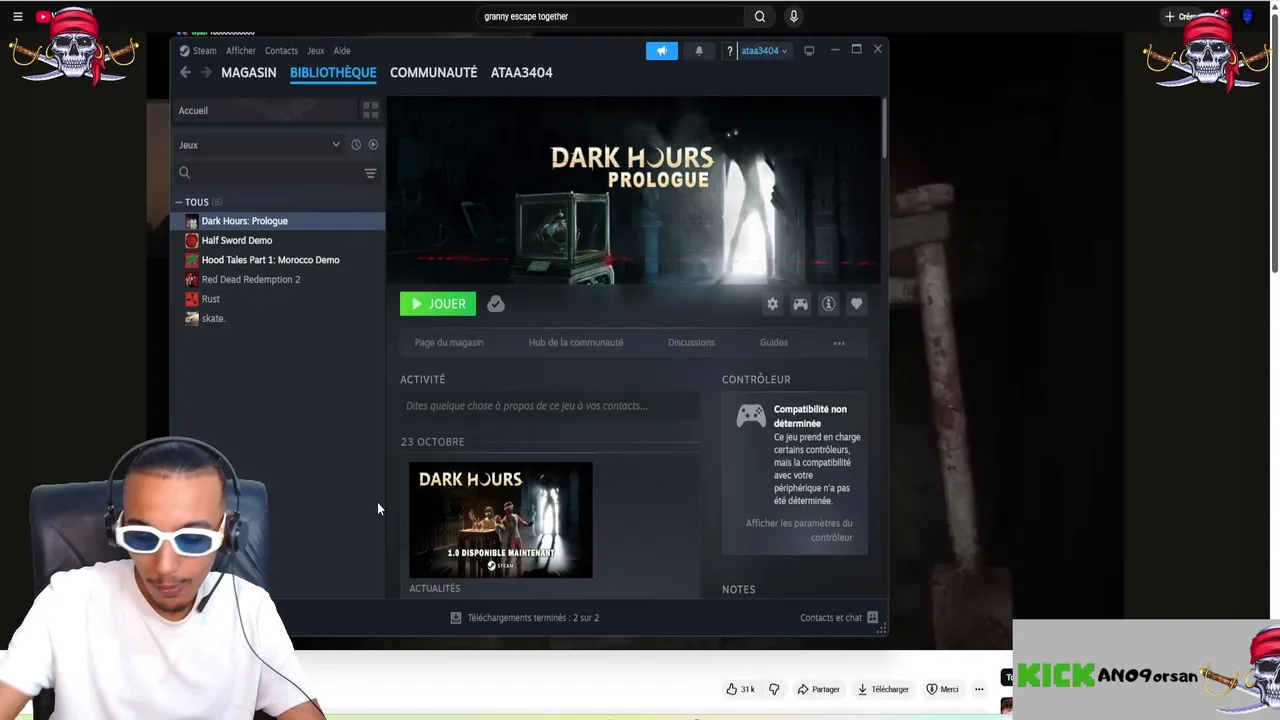Select skate. in game list
Screen dimensions: 1280x720
coord(278,318)
